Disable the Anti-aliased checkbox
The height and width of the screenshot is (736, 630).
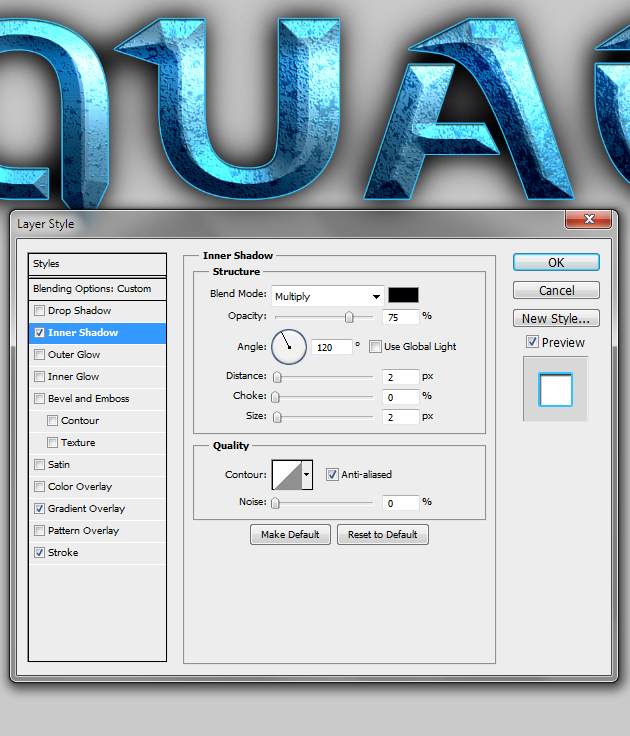(x=333, y=475)
